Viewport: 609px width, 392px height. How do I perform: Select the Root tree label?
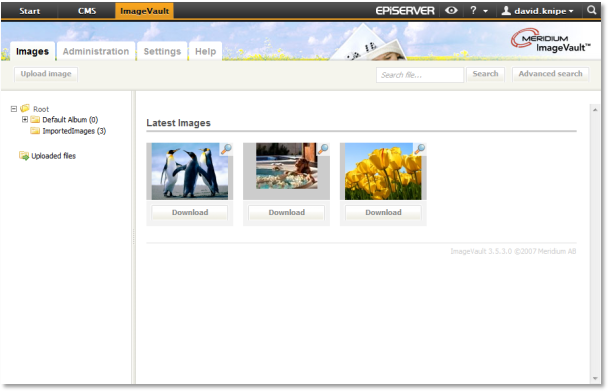point(41,109)
